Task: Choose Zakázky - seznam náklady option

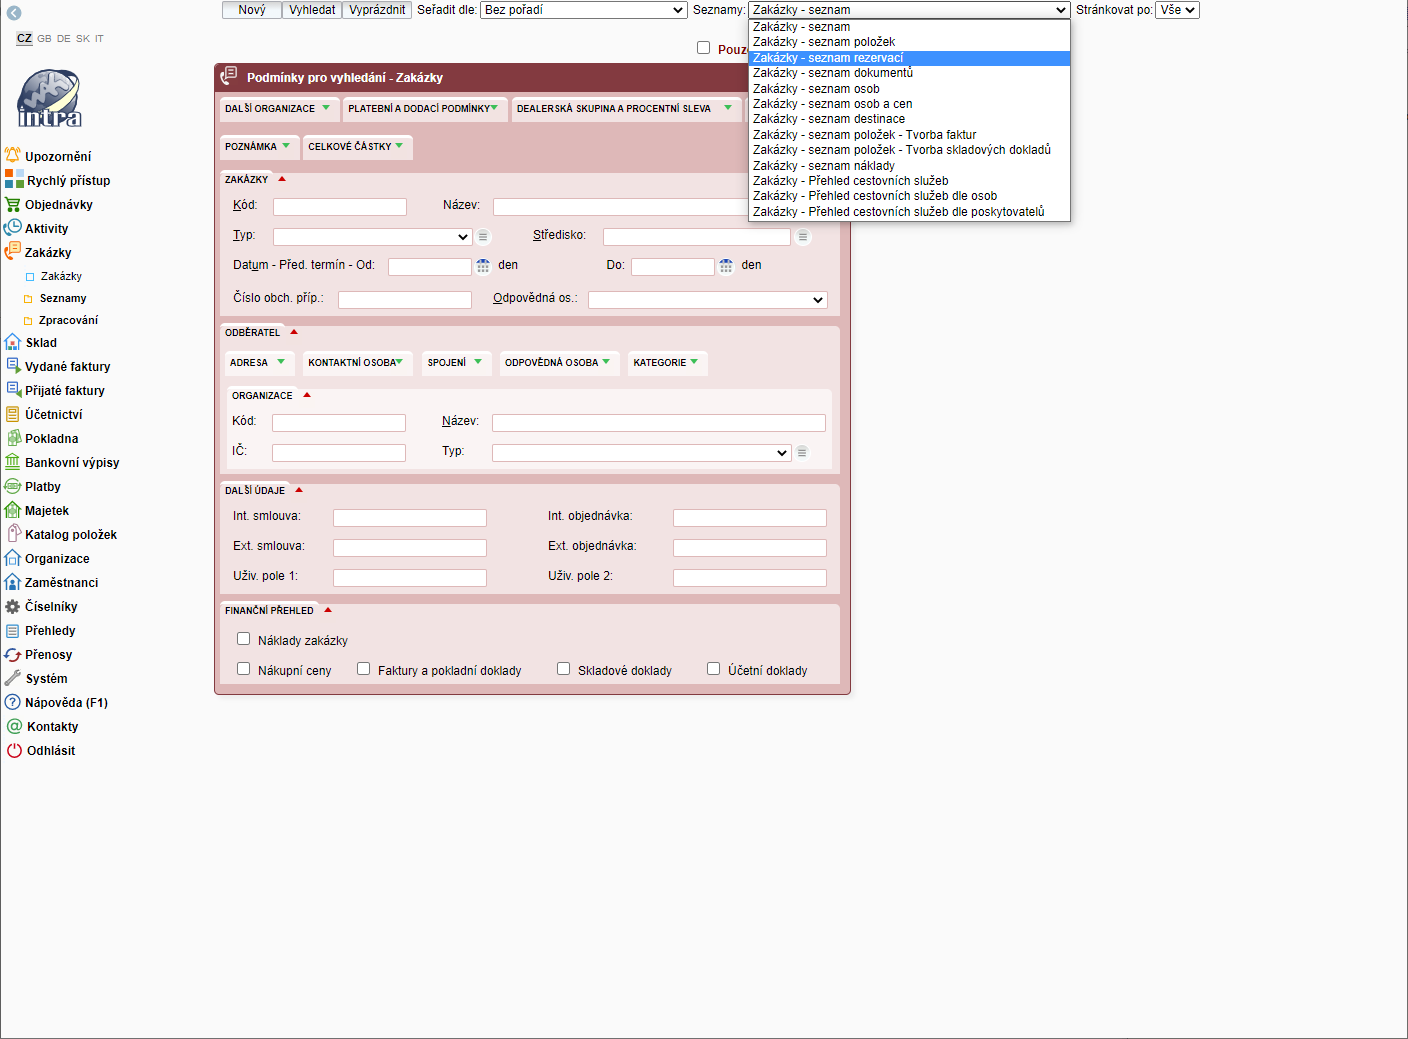Action: (x=823, y=166)
